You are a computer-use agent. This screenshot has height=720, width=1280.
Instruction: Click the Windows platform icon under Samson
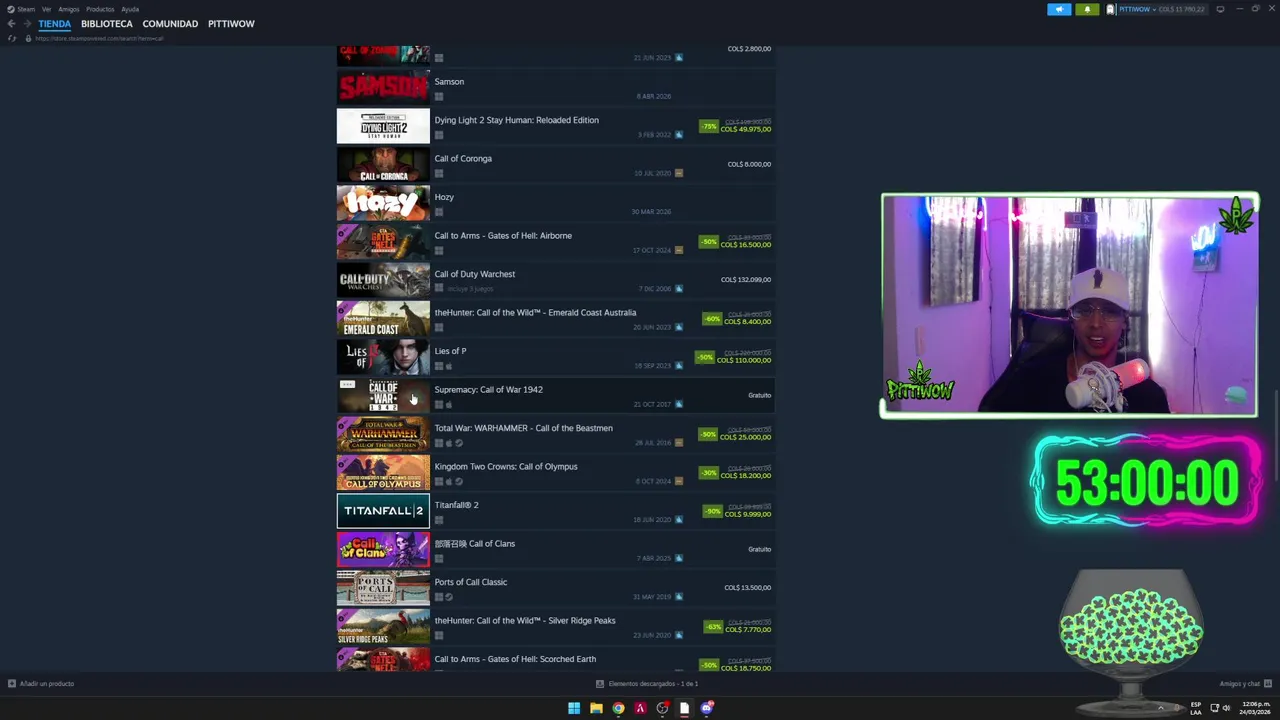(439, 97)
